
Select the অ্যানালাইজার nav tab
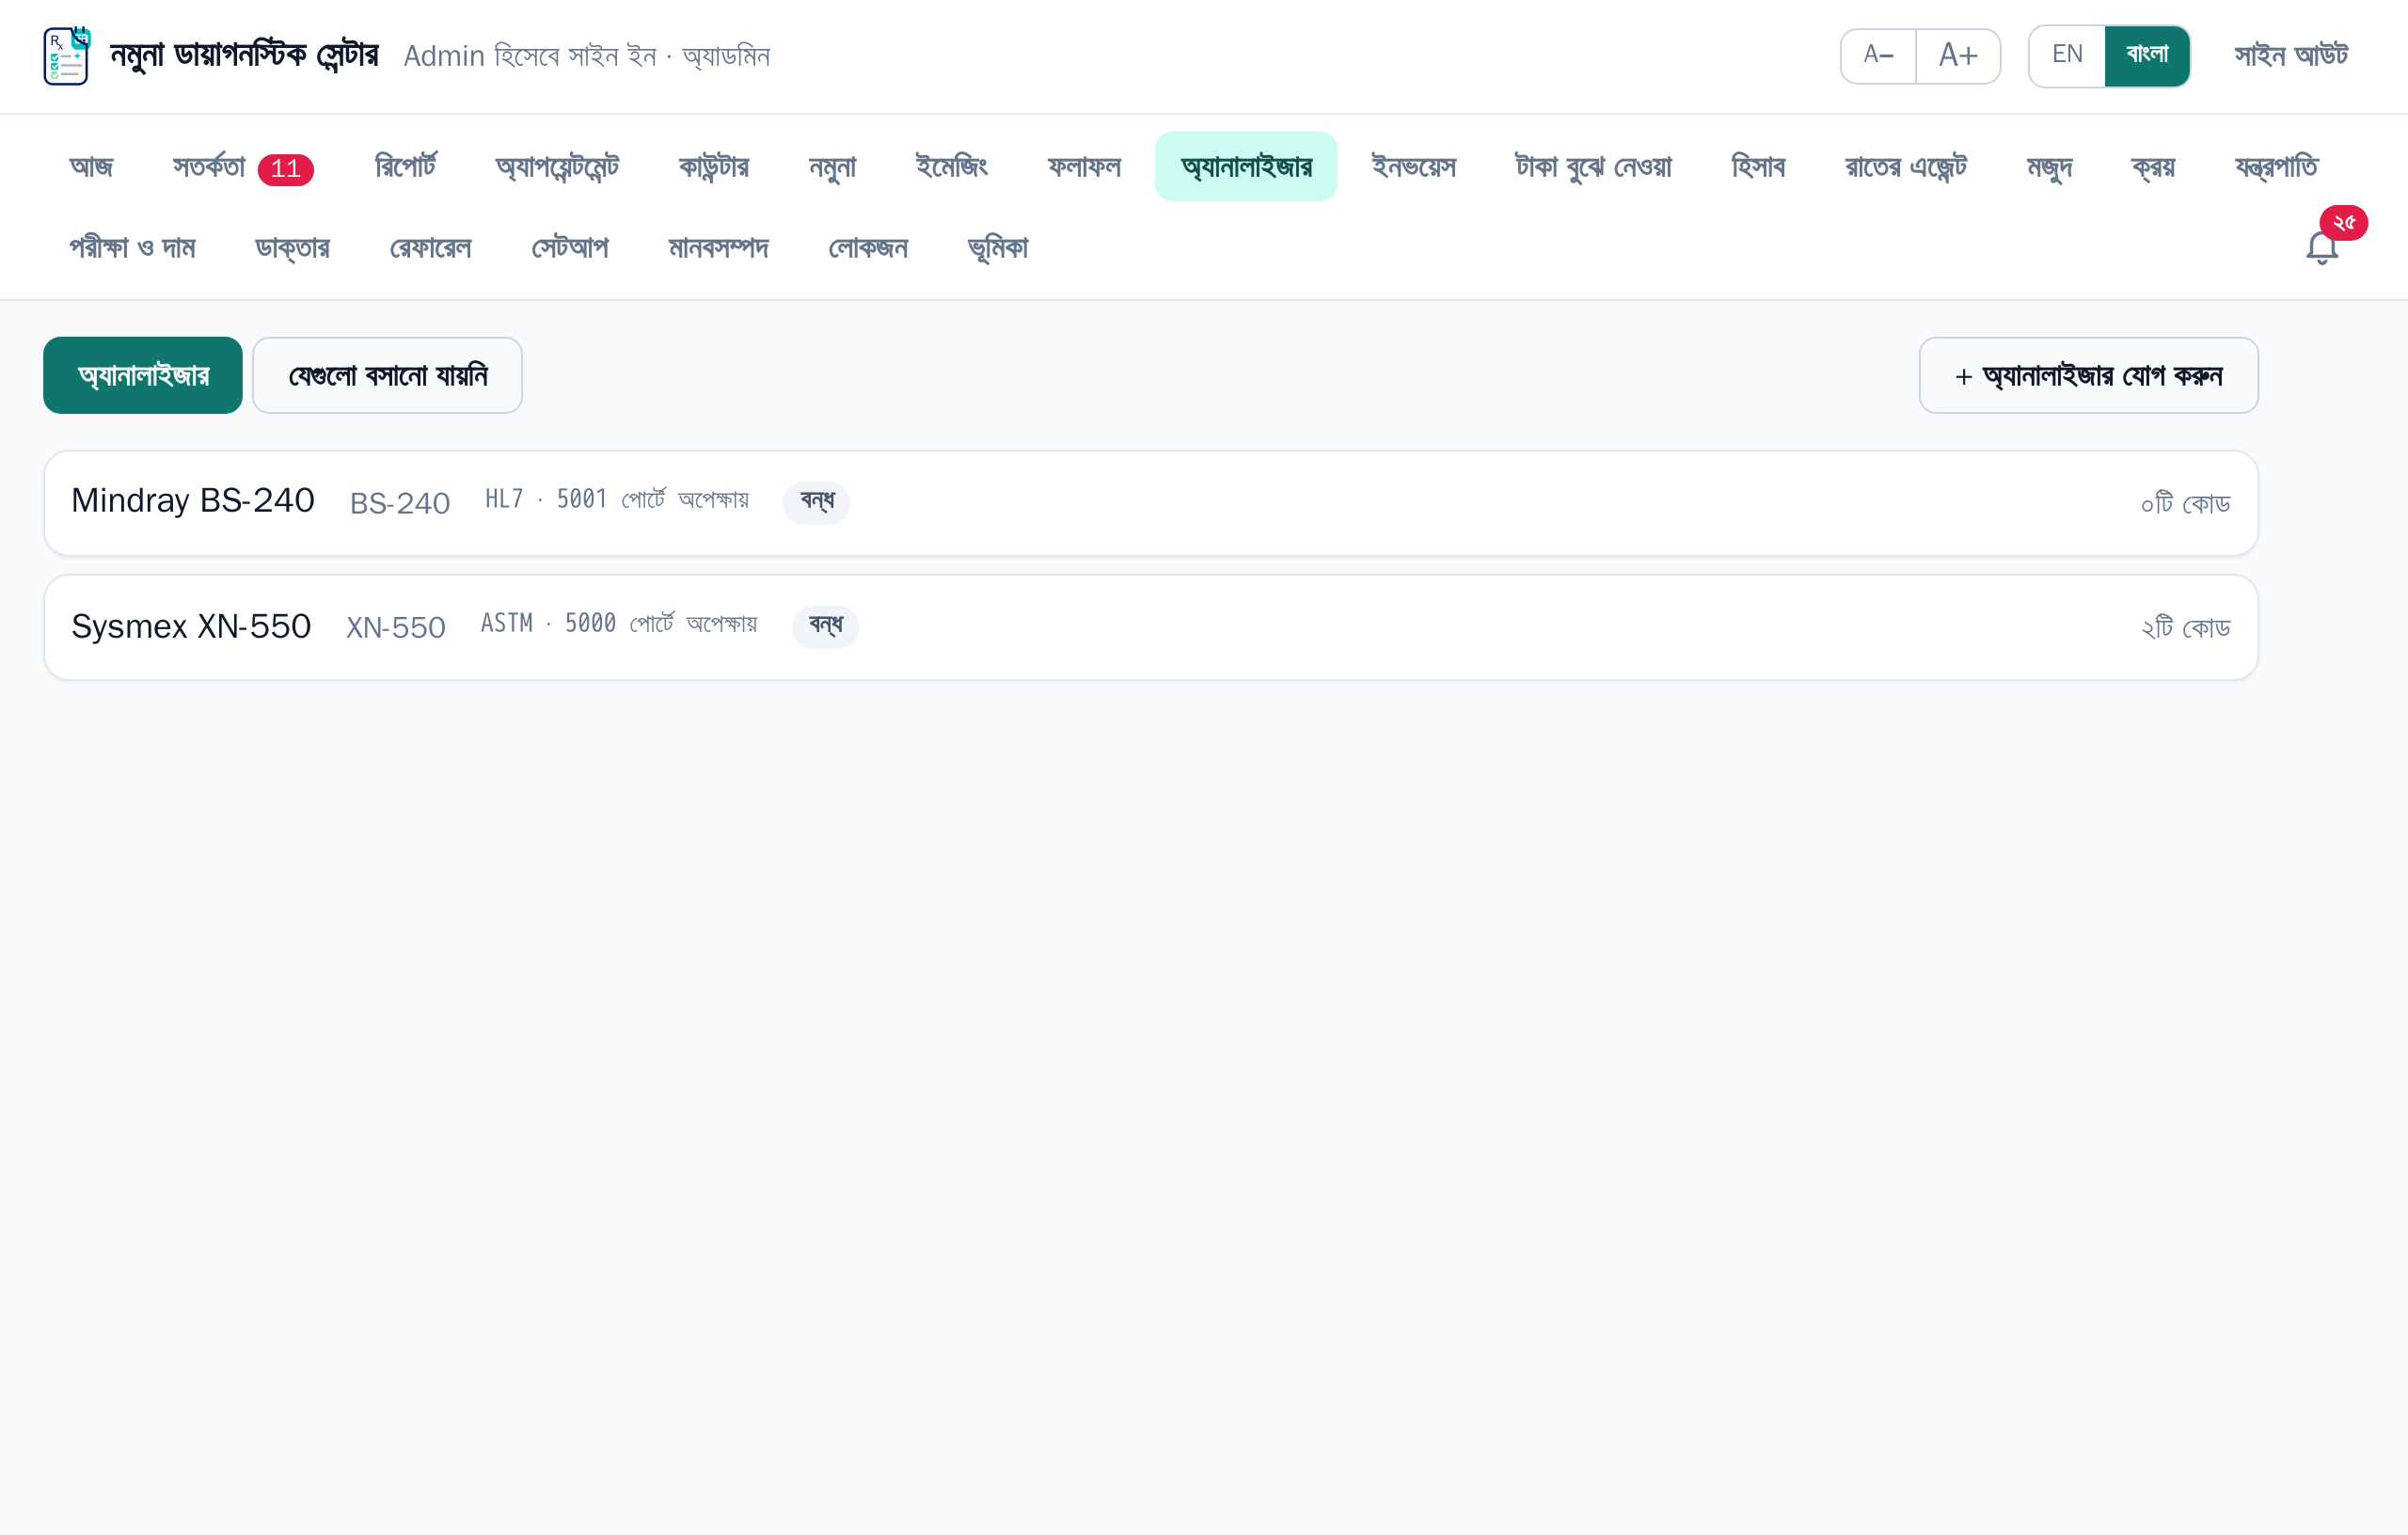[x=1246, y=167]
